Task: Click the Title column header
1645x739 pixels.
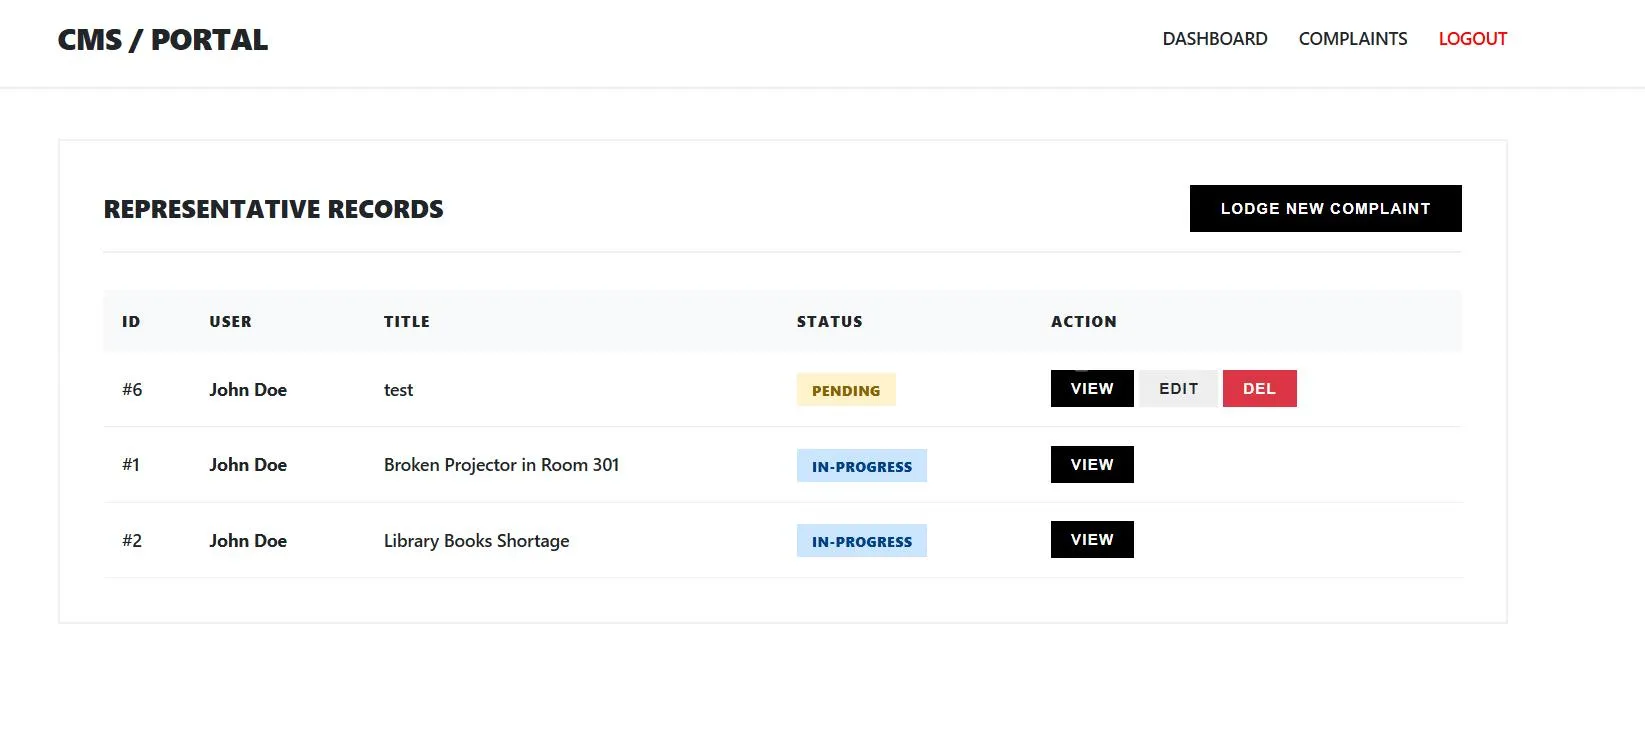Action: pos(406,322)
